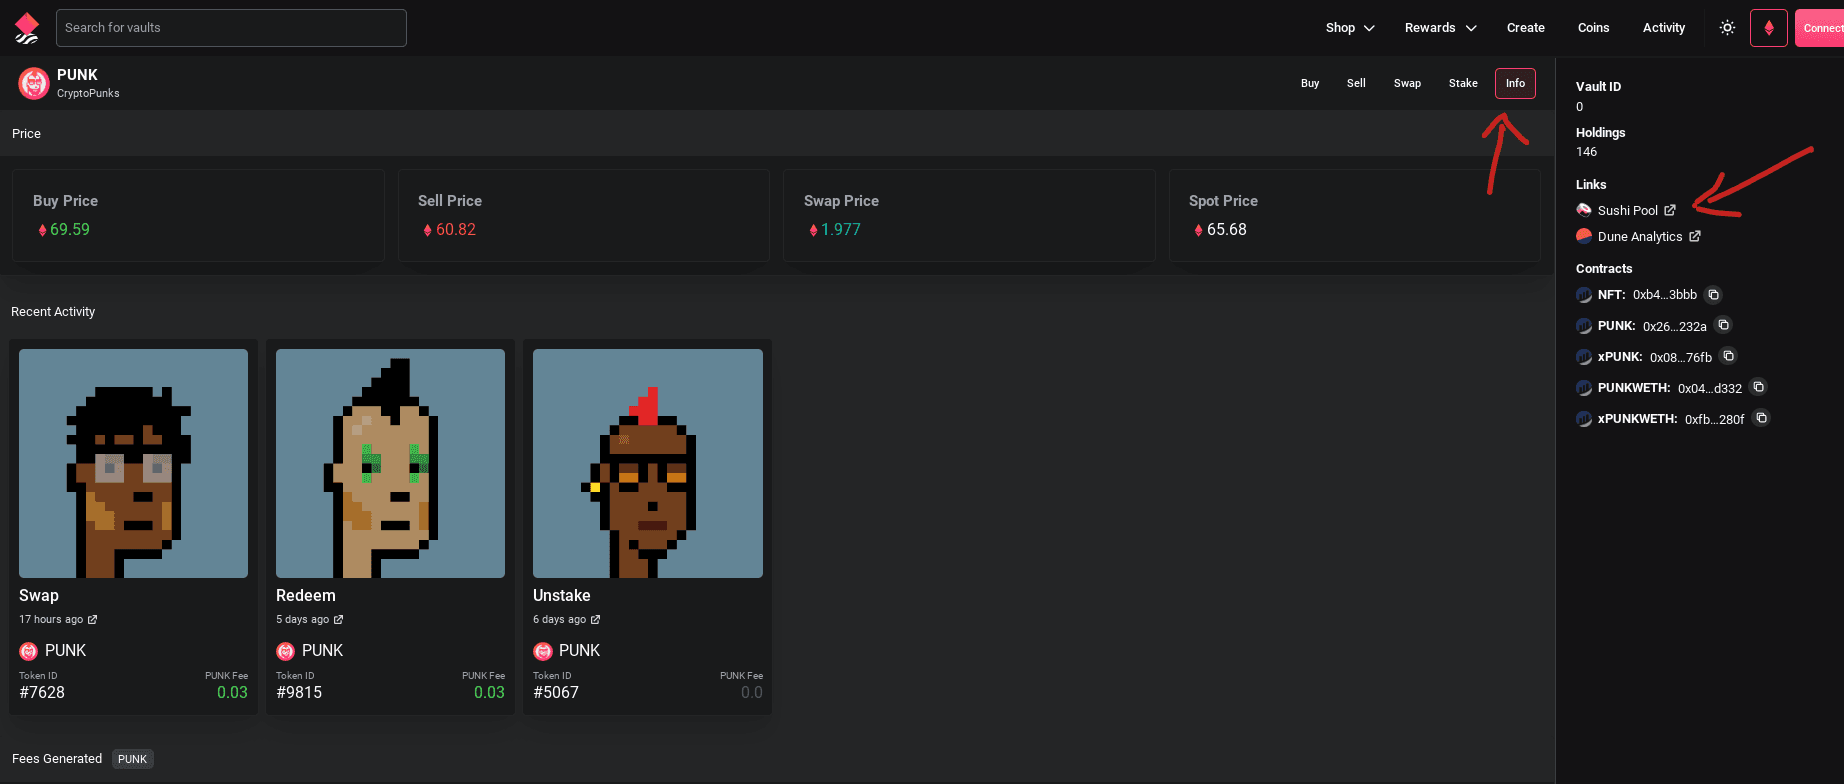The width and height of the screenshot is (1844, 784).
Task: Open the Dune Analytics link
Action: point(1640,237)
